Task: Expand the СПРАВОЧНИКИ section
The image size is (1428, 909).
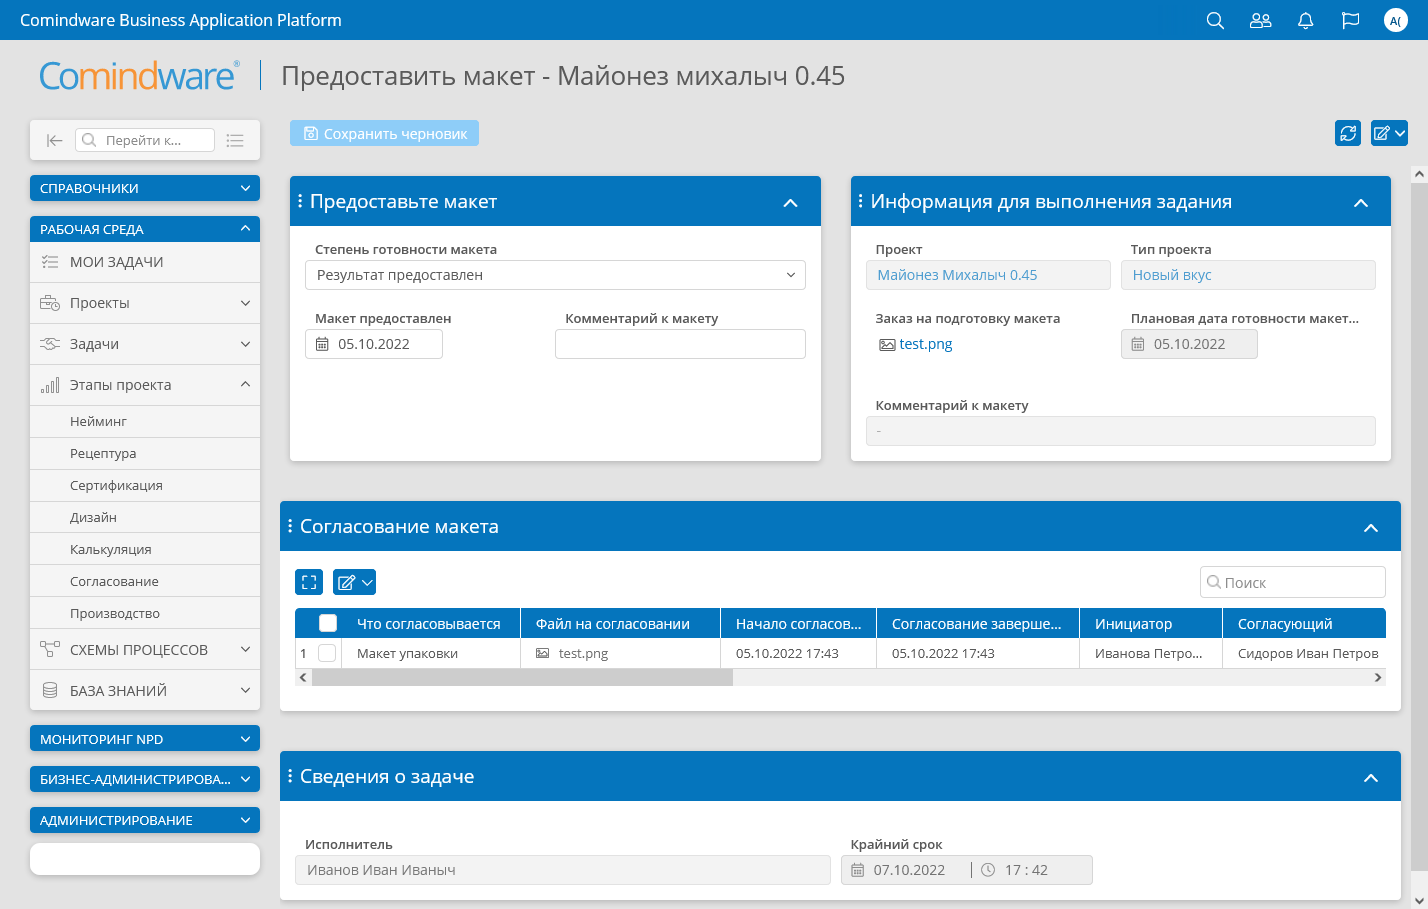Action: pos(145,188)
